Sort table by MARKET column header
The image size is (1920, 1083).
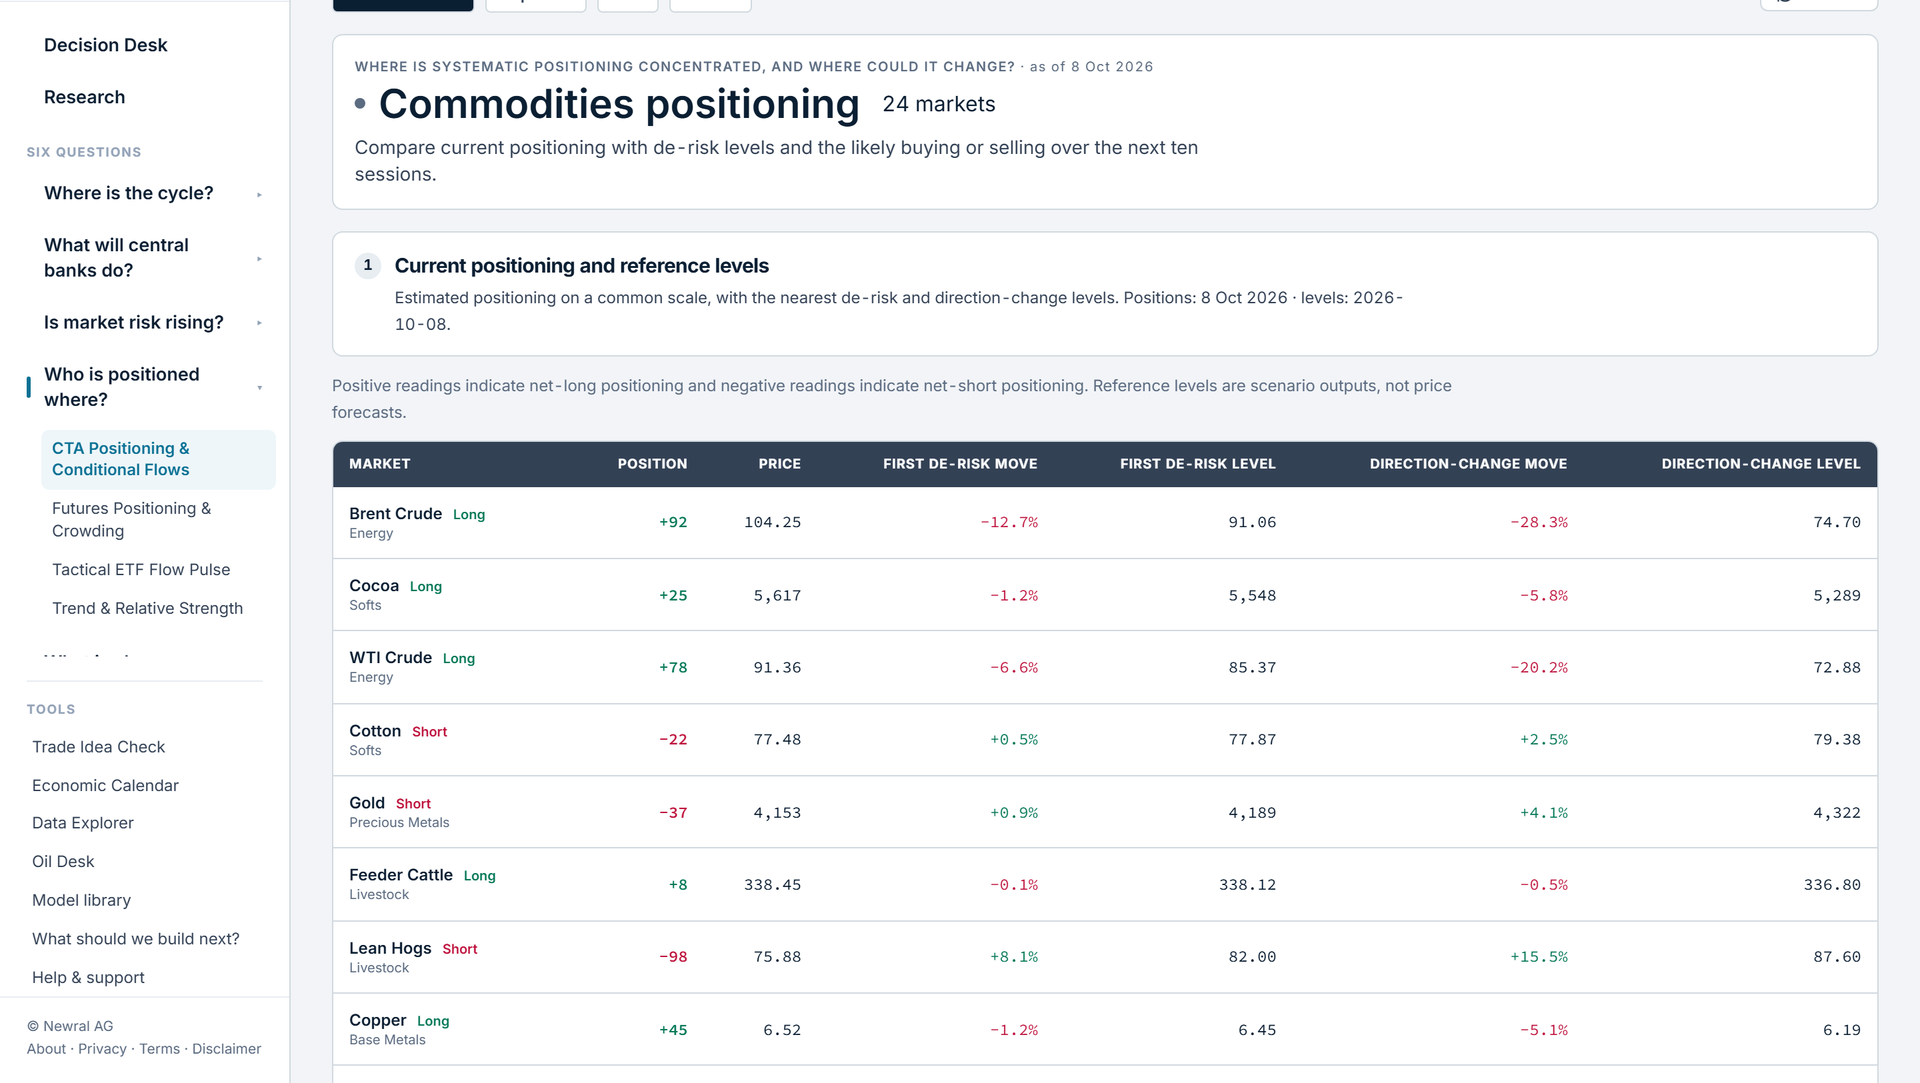click(x=379, y=464)
